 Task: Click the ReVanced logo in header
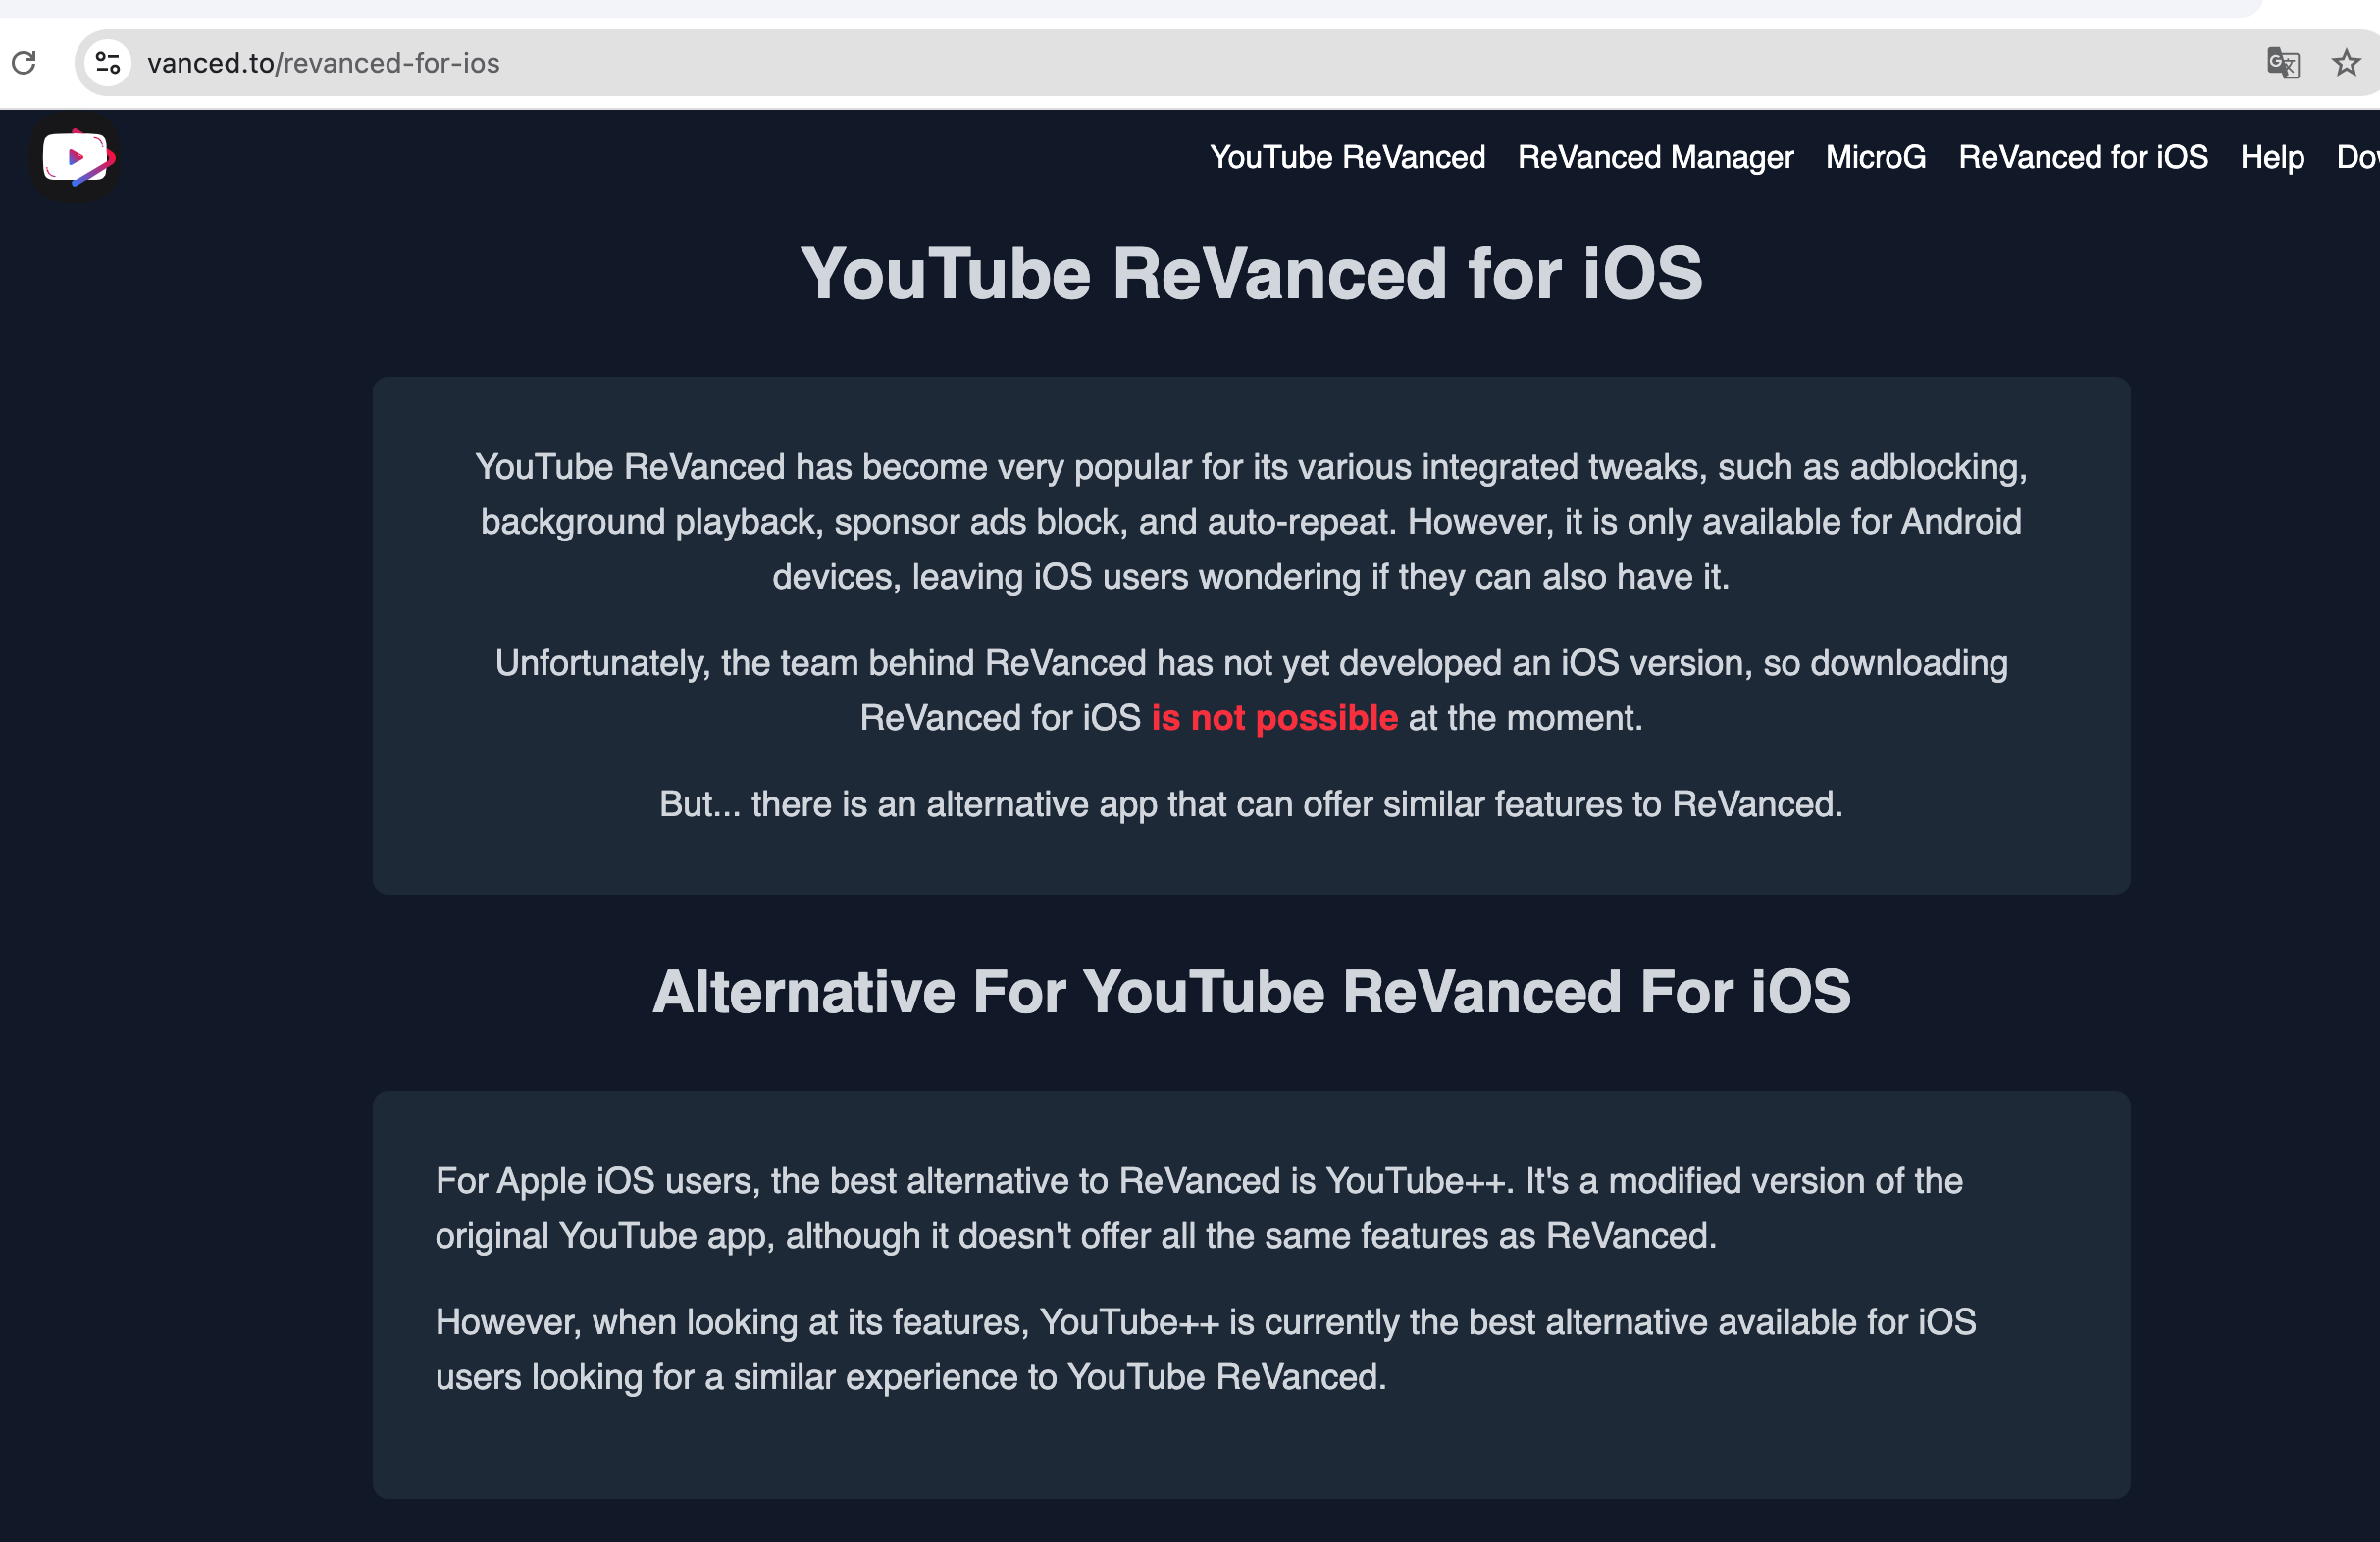(76, 158)
